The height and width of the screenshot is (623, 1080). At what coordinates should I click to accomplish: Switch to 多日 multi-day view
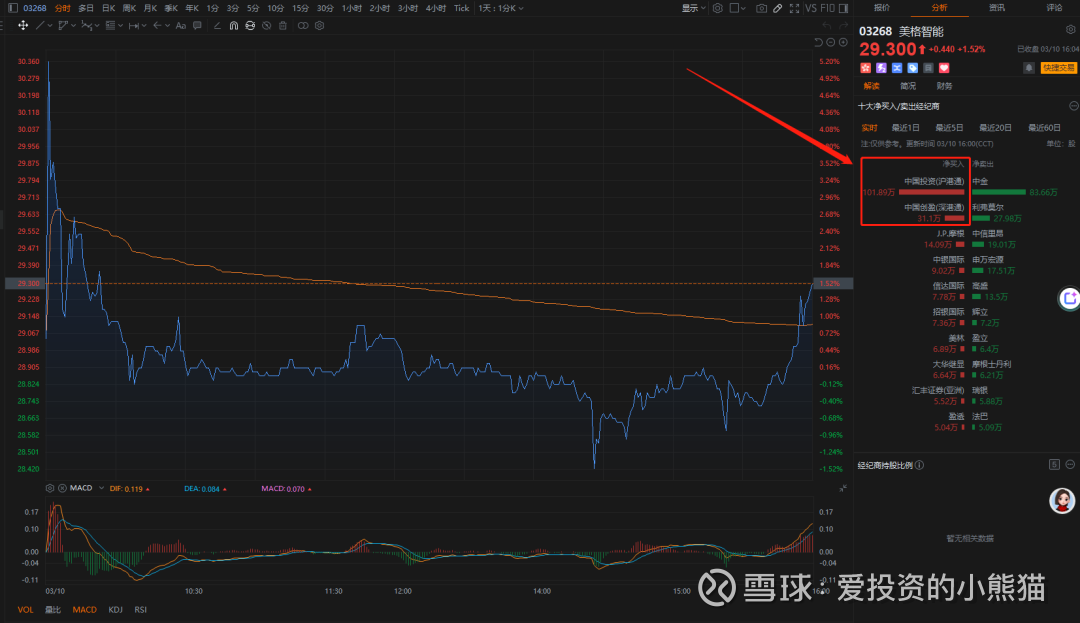click(85, 8)
